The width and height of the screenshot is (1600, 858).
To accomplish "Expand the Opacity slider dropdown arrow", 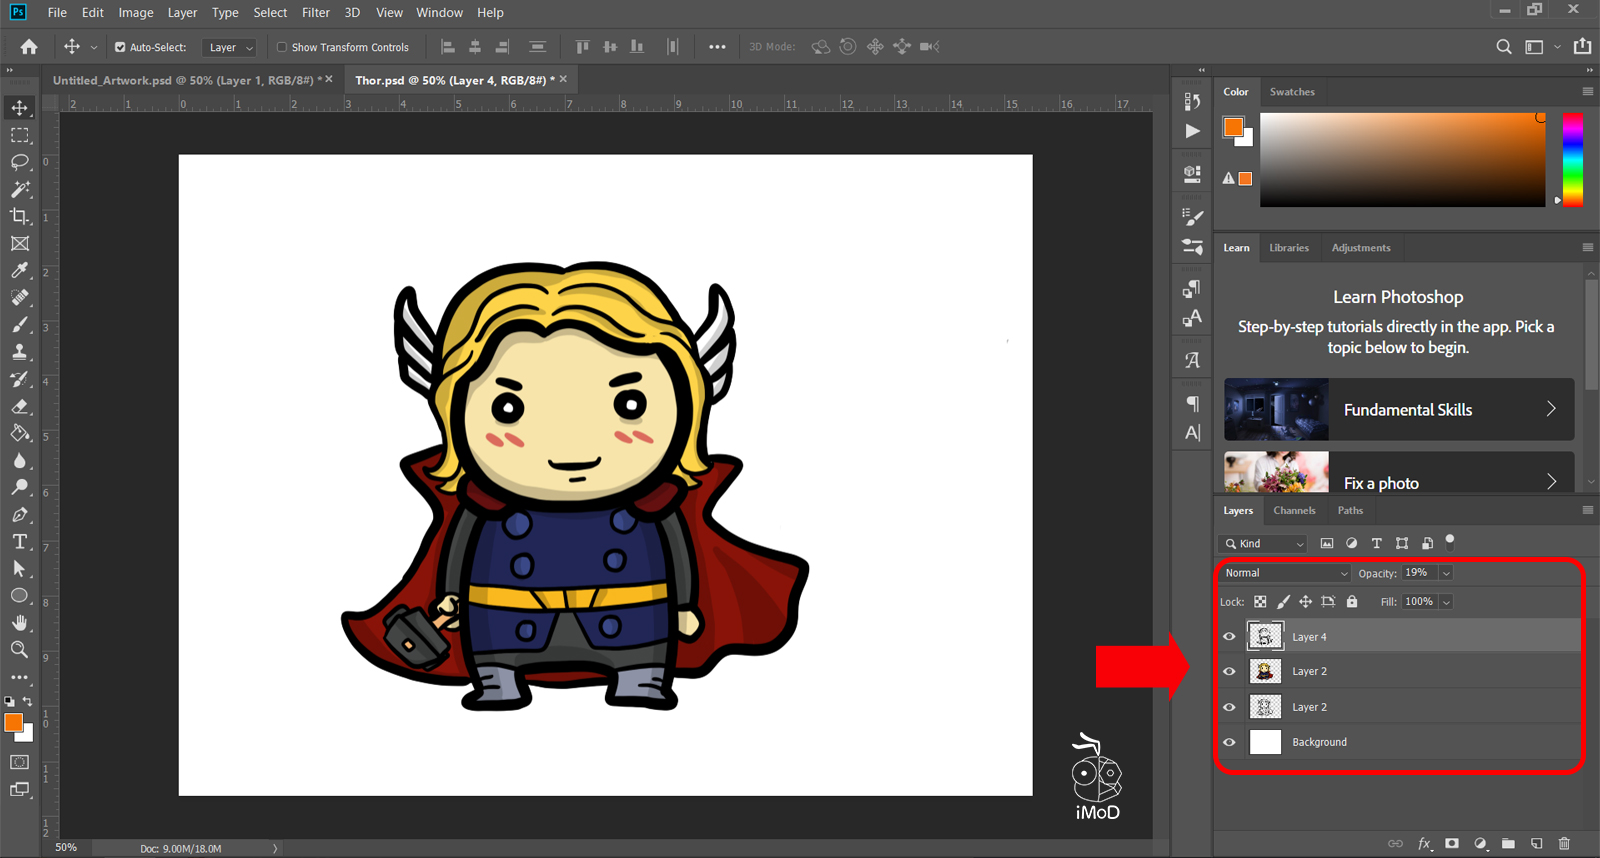I will (1446, 573).
